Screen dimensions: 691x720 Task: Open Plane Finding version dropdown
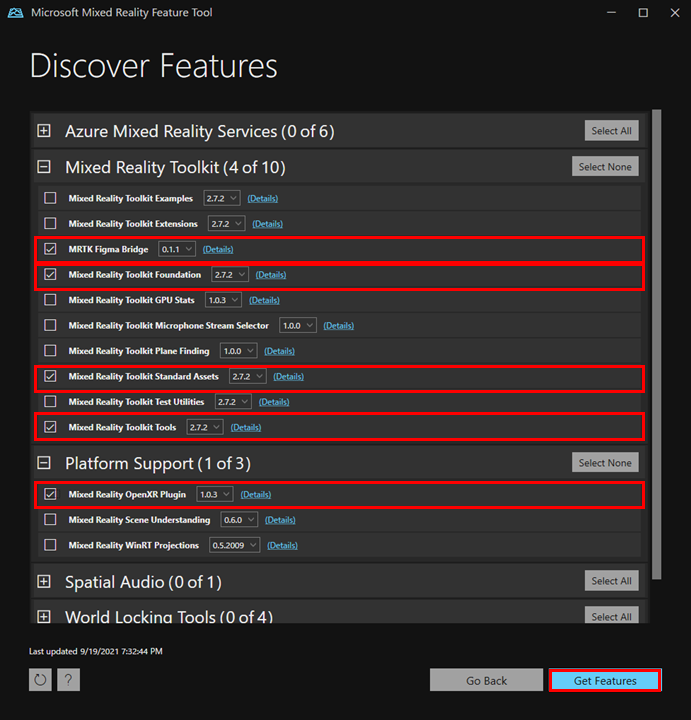[x=238, y=351]
